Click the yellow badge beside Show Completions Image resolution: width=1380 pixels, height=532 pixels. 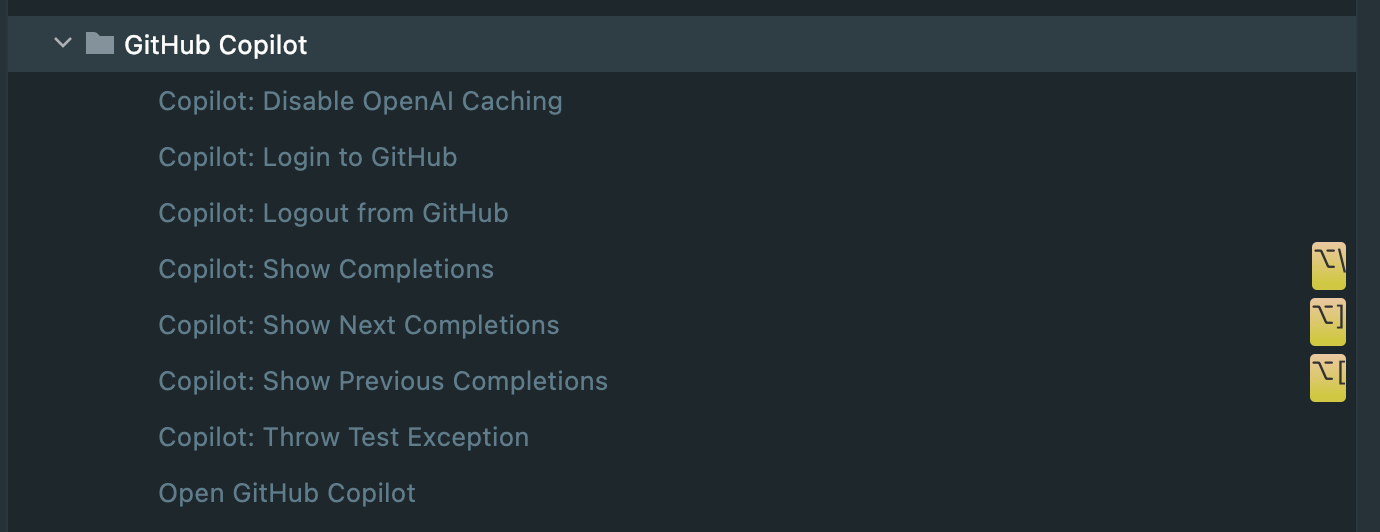1328,265
